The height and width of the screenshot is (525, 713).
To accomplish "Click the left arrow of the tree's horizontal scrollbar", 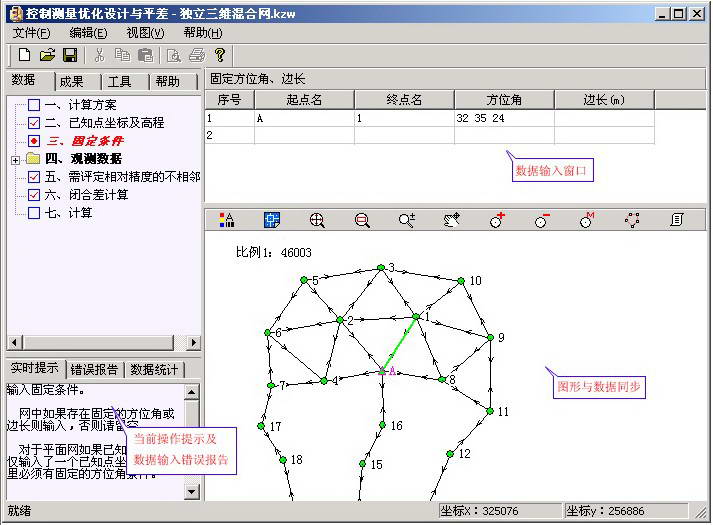I will (14, 342).
